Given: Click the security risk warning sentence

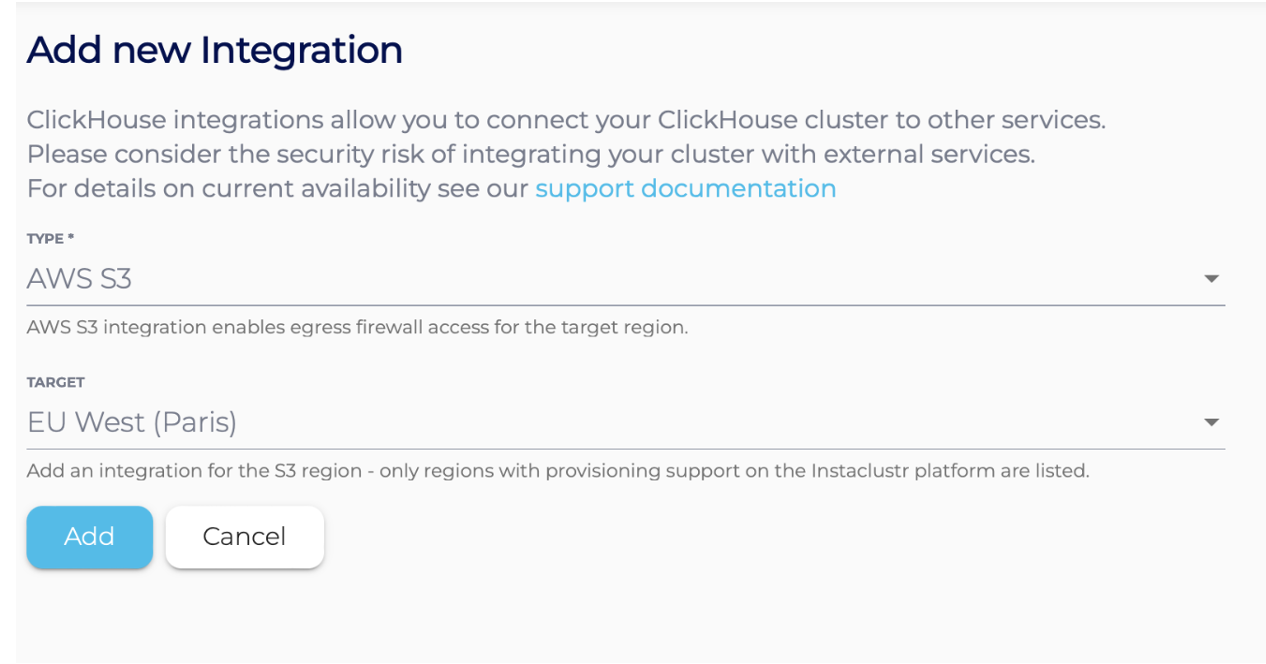Looking at the screenshot, I should tap(530, 155).
